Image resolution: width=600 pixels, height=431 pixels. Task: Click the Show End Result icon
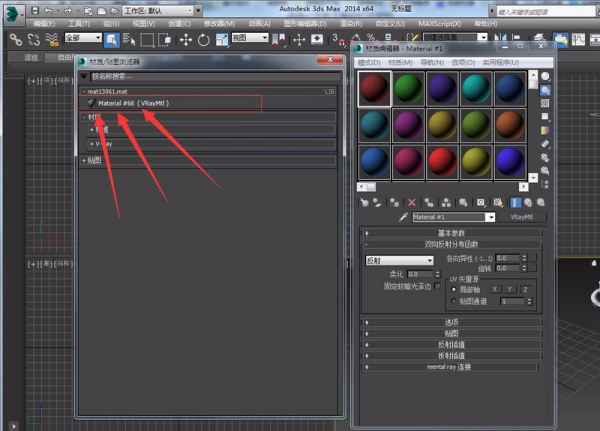pyautogui.click(x=514, y=202)
